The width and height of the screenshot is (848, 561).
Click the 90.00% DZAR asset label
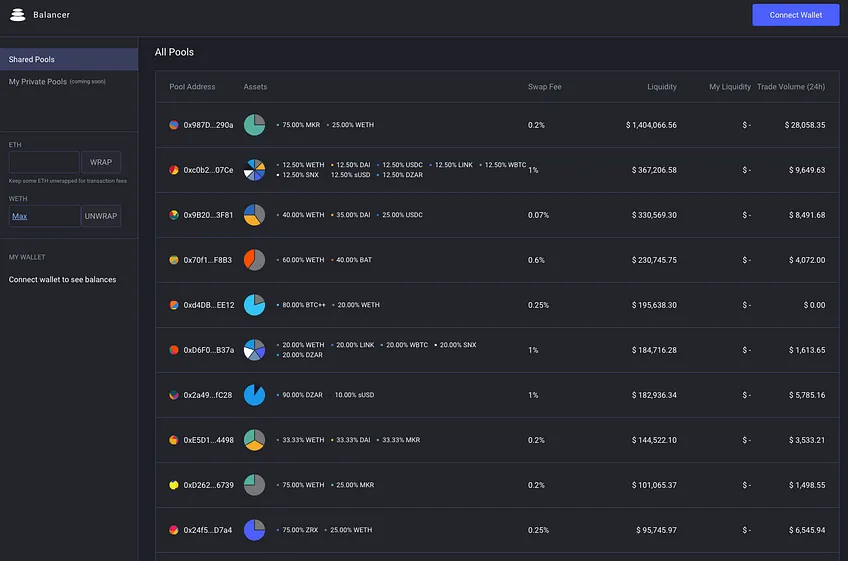click(x=302, y=395)
